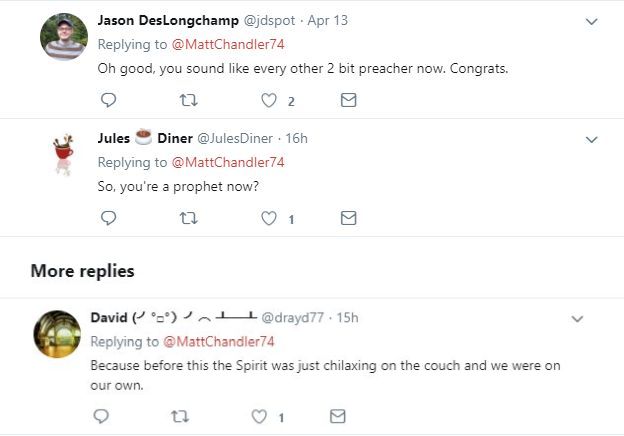Retweet David's tweet about the Spirit
This screenshot has height=436, width=624.
[178, 416]
